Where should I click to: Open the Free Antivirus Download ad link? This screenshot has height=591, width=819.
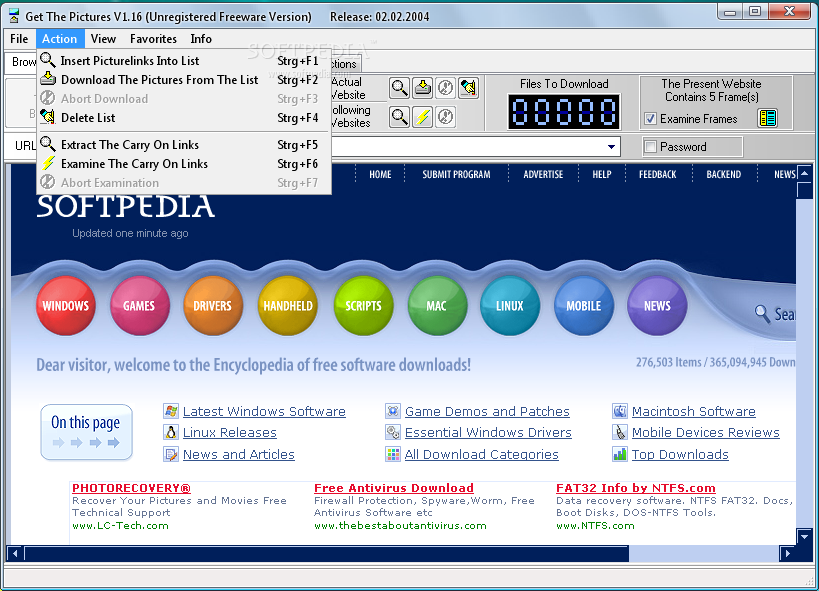394,488
